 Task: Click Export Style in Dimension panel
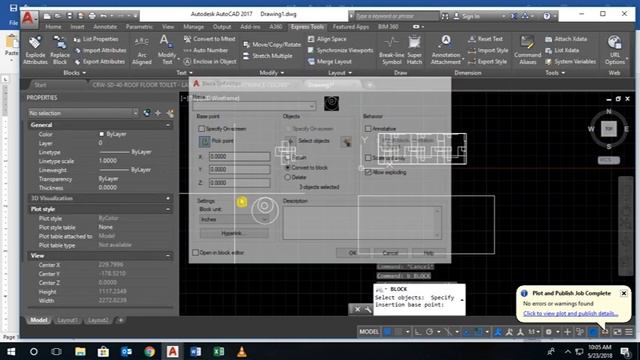point(487,62)
